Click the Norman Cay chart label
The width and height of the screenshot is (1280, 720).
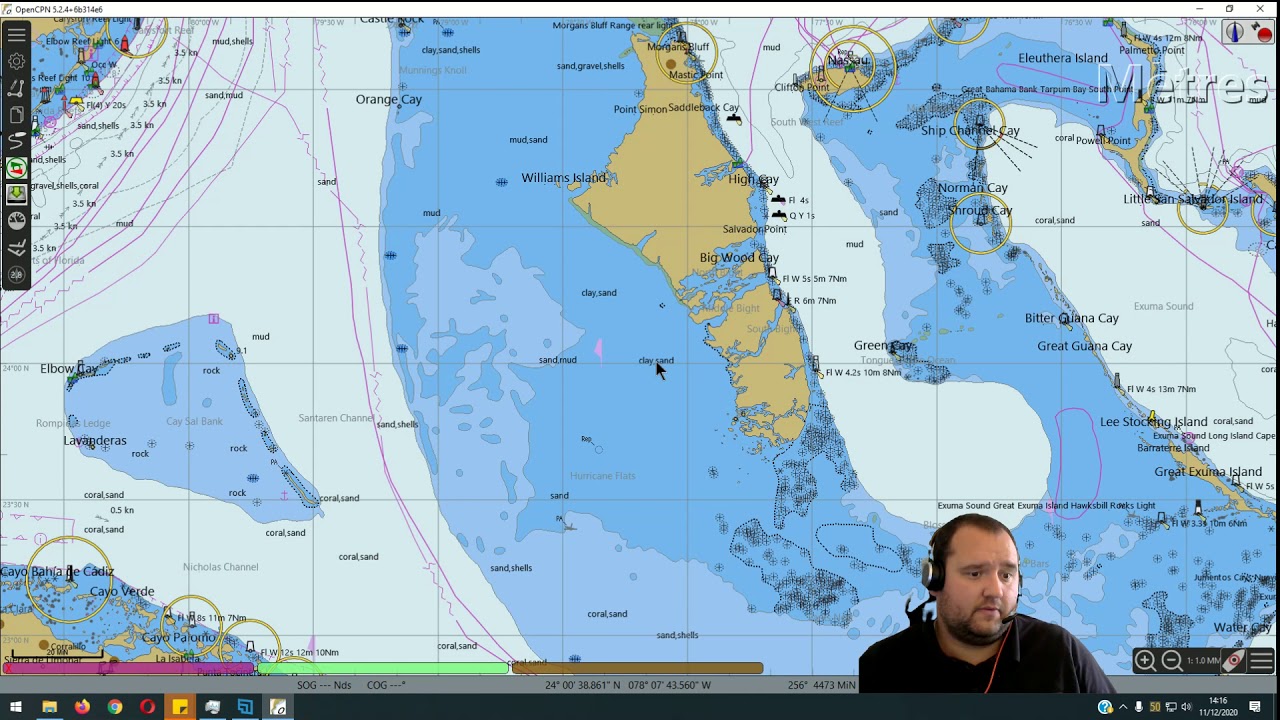point(973,188)
